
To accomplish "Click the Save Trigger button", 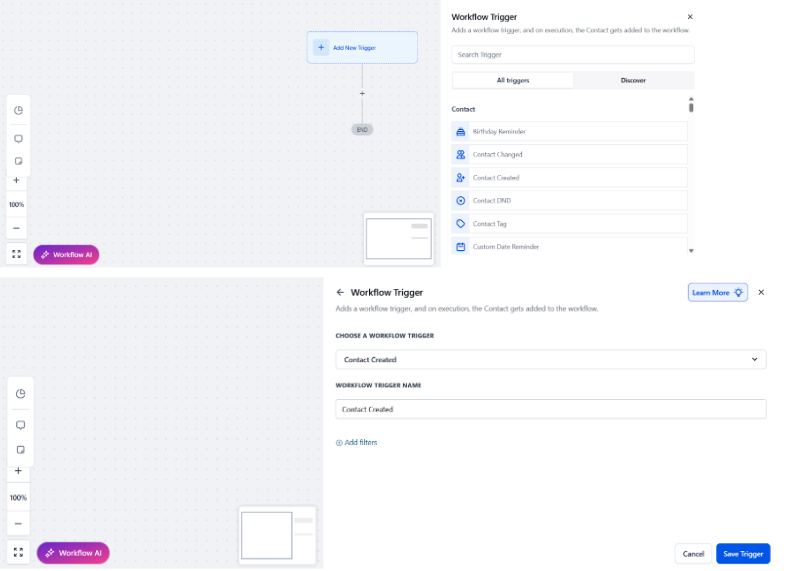I will 743,554.
